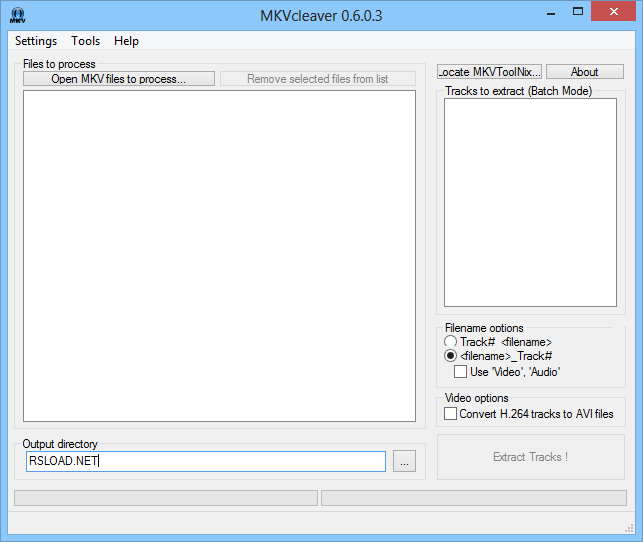643x542 pixels.
Task: Click the window resize grip icon
Action: pyautogui.click(x=629, y=529)
